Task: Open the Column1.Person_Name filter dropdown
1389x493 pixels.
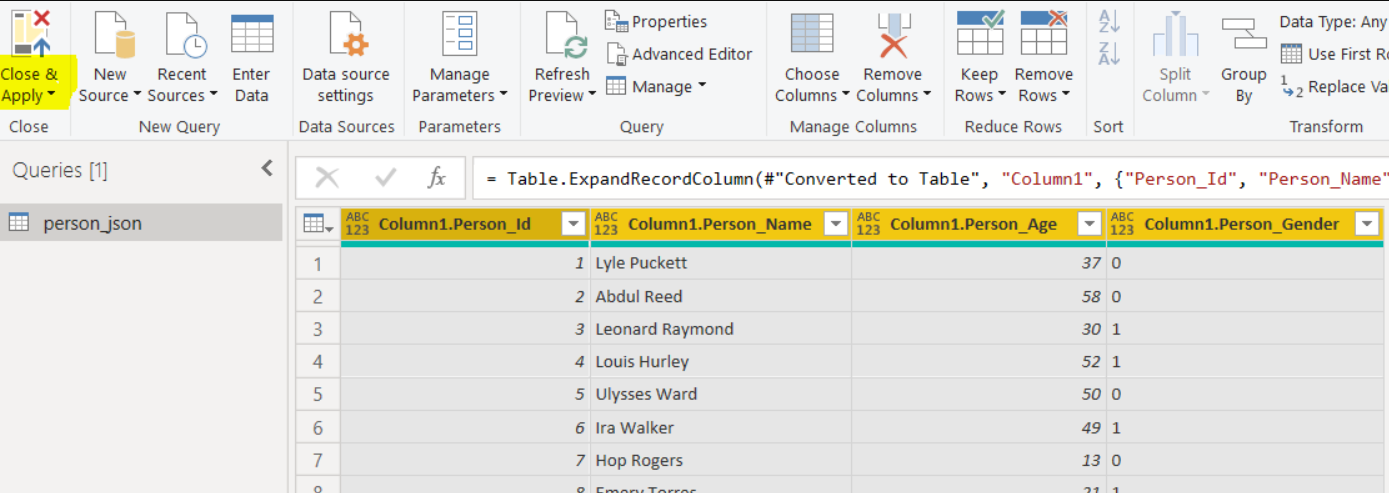Action: [x=835, y=225]
